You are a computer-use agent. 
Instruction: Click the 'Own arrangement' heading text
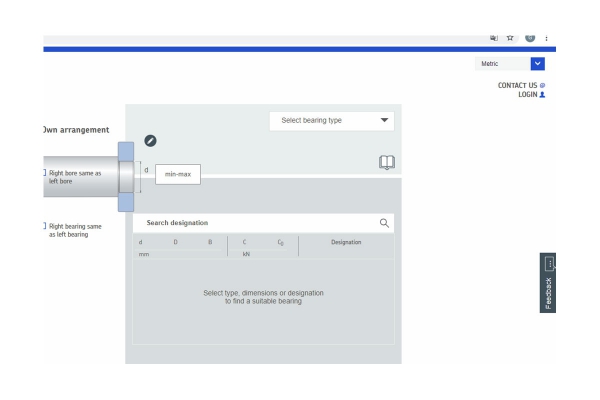(76, 130)
